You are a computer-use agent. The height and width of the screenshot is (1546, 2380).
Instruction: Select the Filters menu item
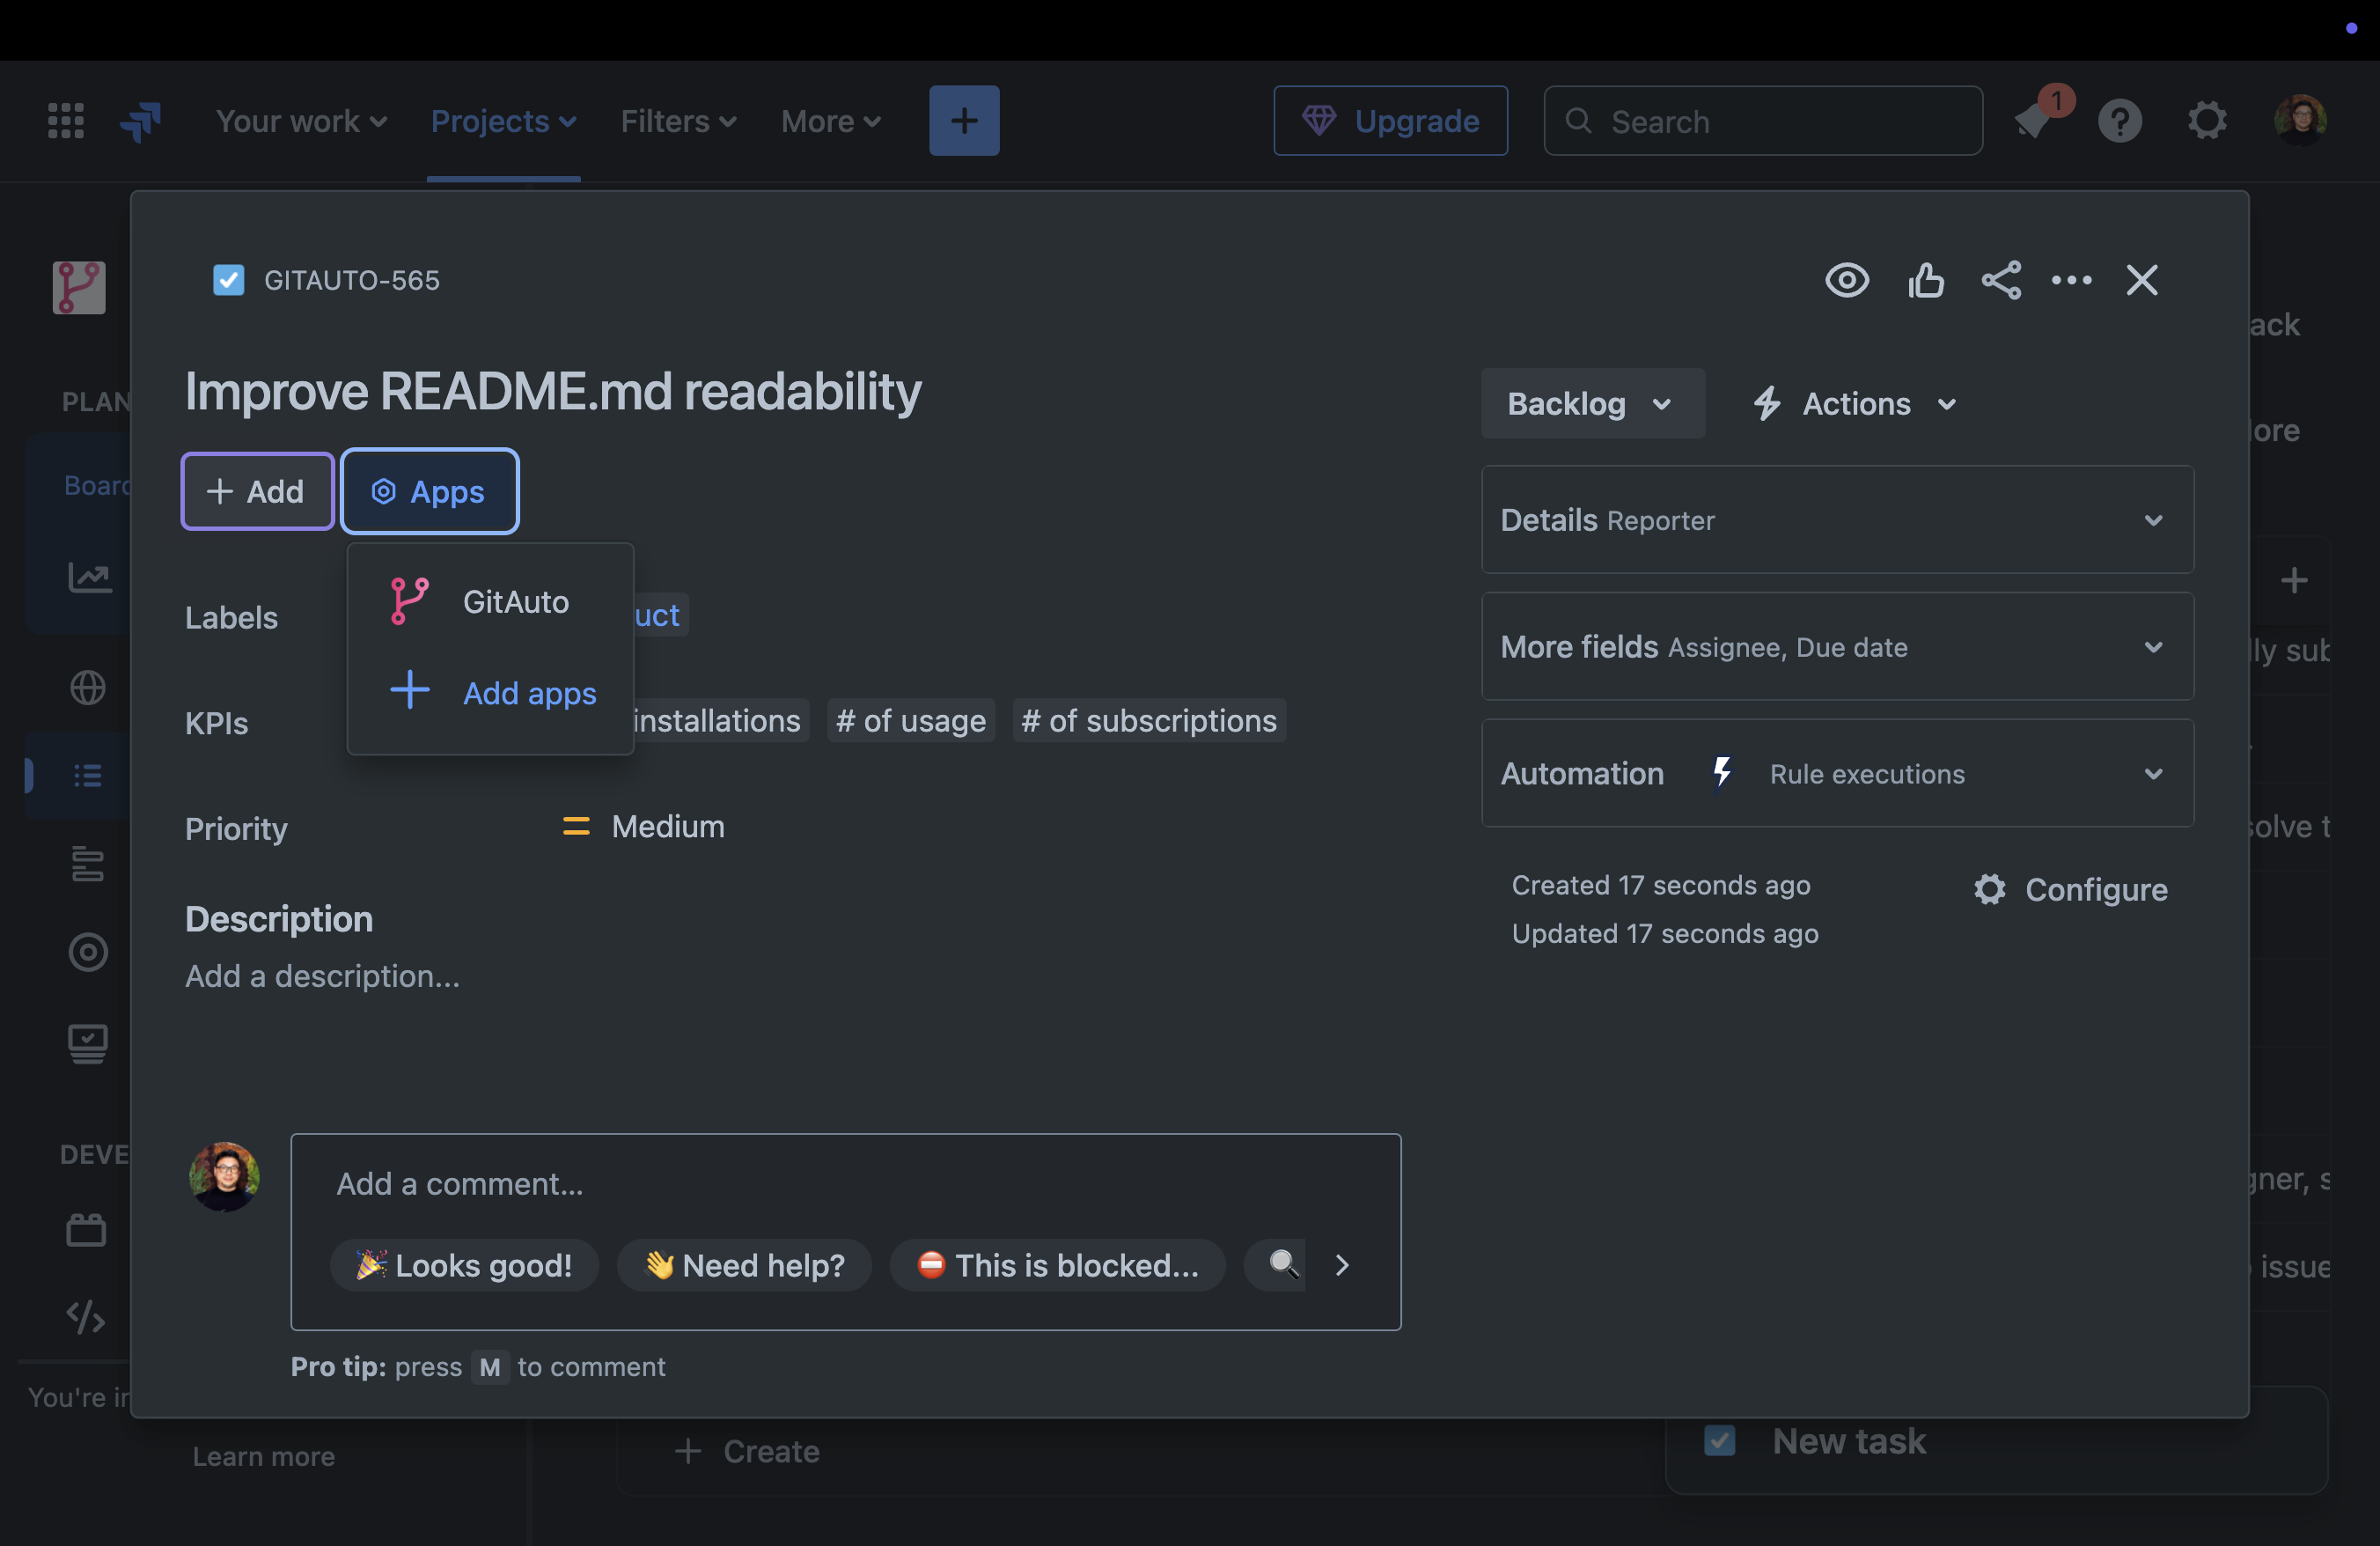tap(679, 120)
